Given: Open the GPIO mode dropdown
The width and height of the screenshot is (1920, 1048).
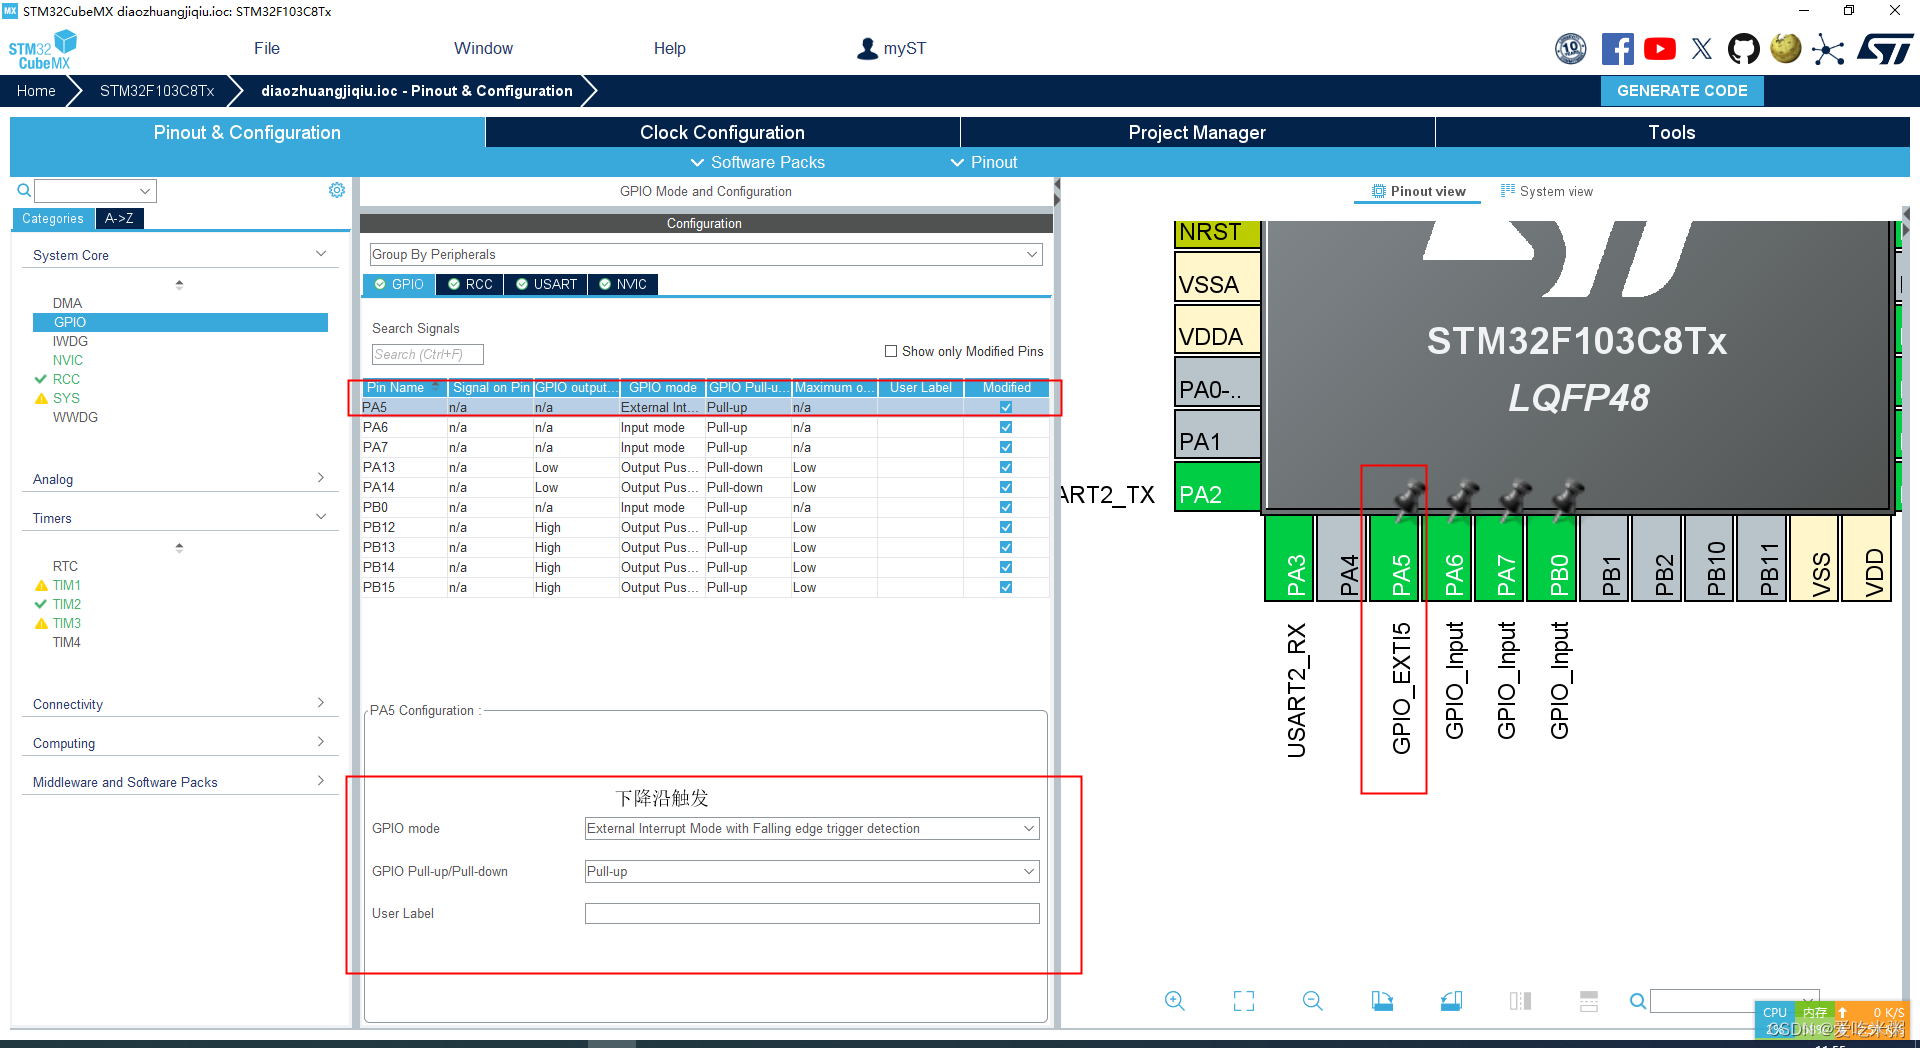Looking at the screenshot, I should tap(812, 828).
